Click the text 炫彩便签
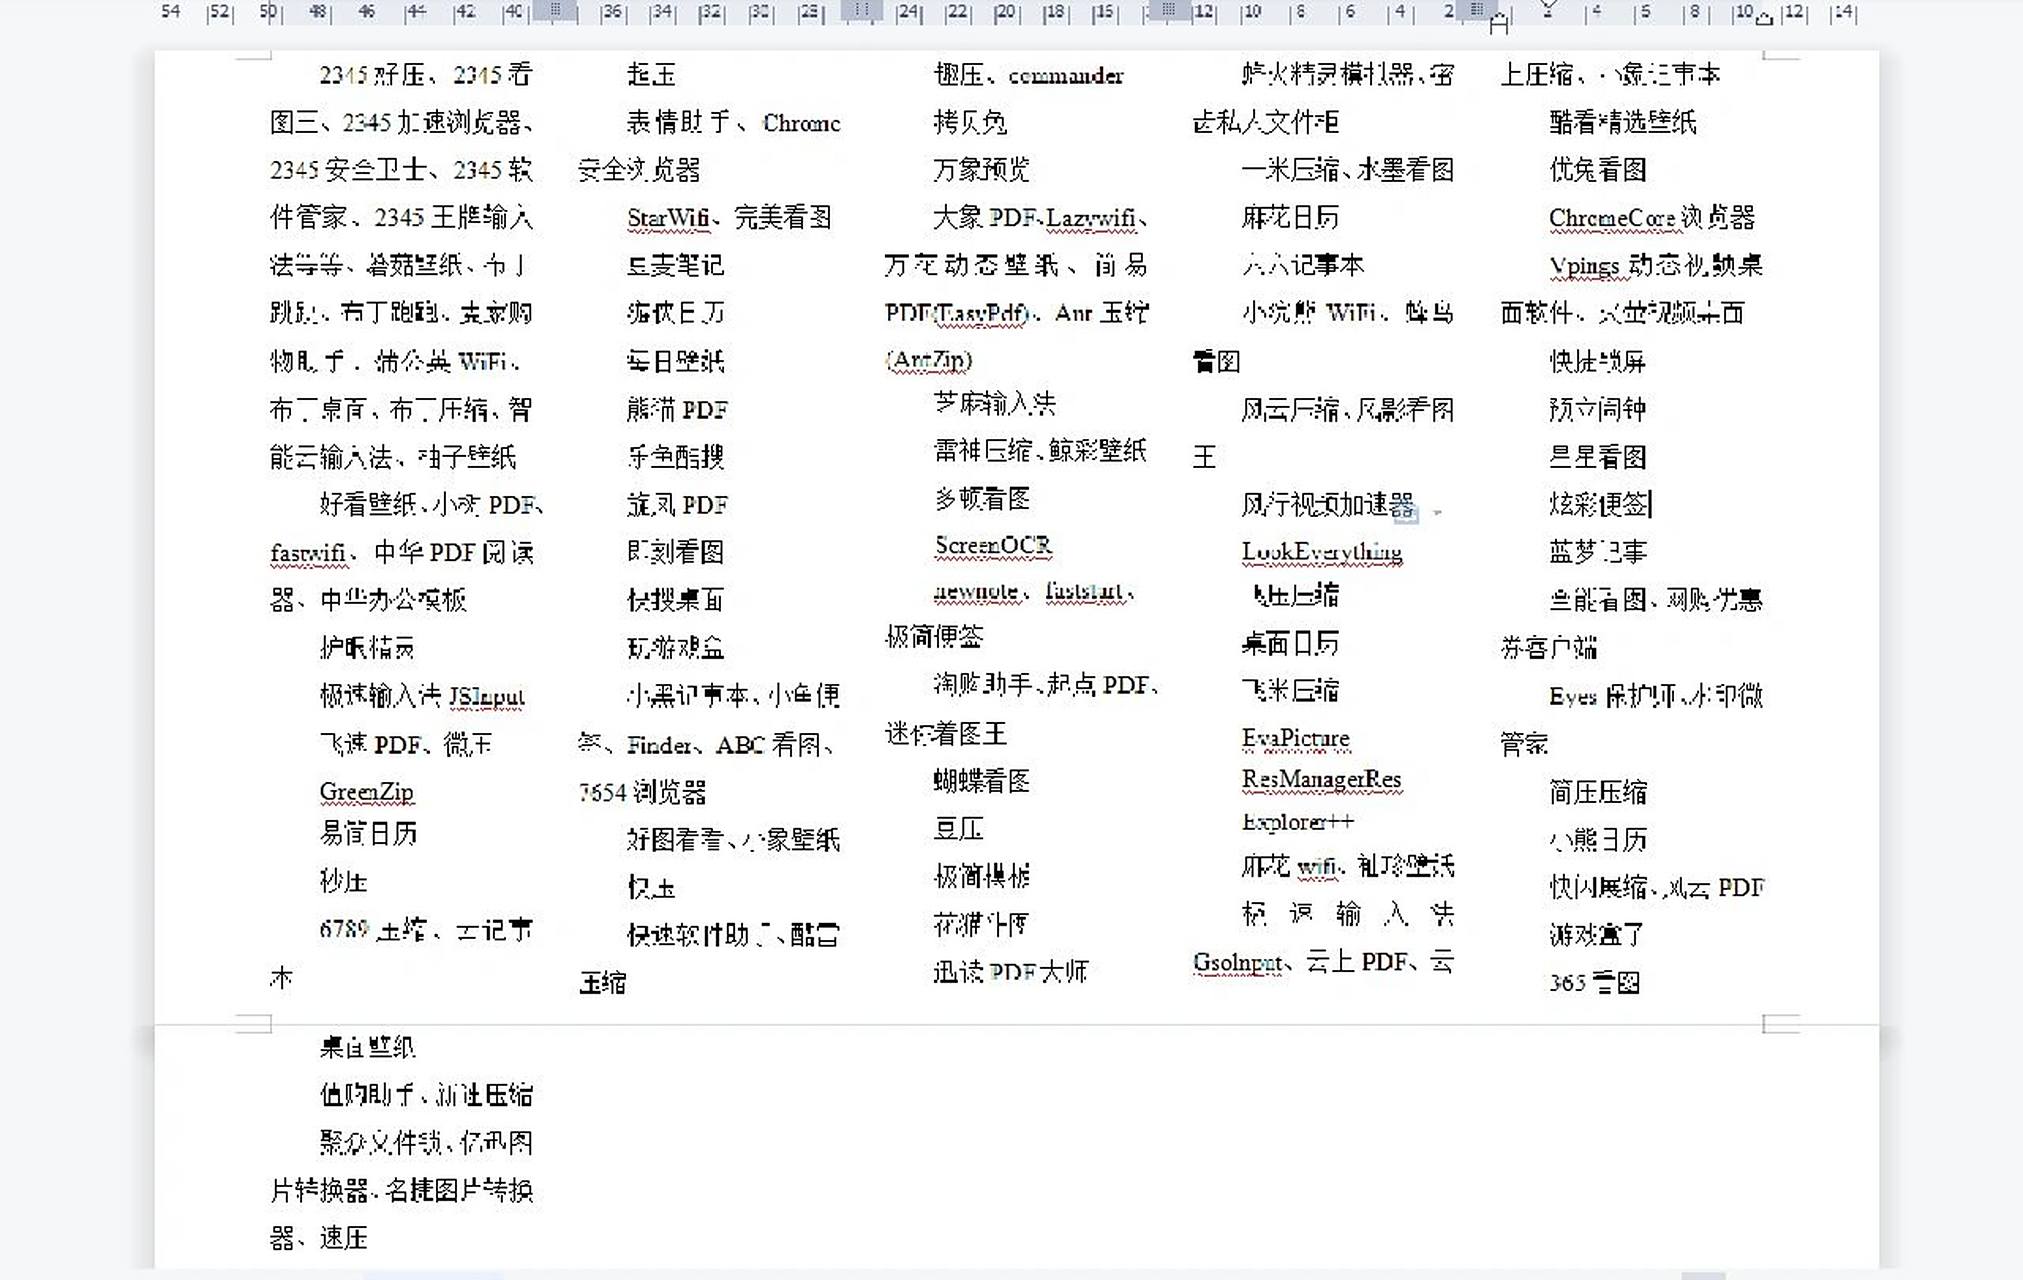 1599,505
